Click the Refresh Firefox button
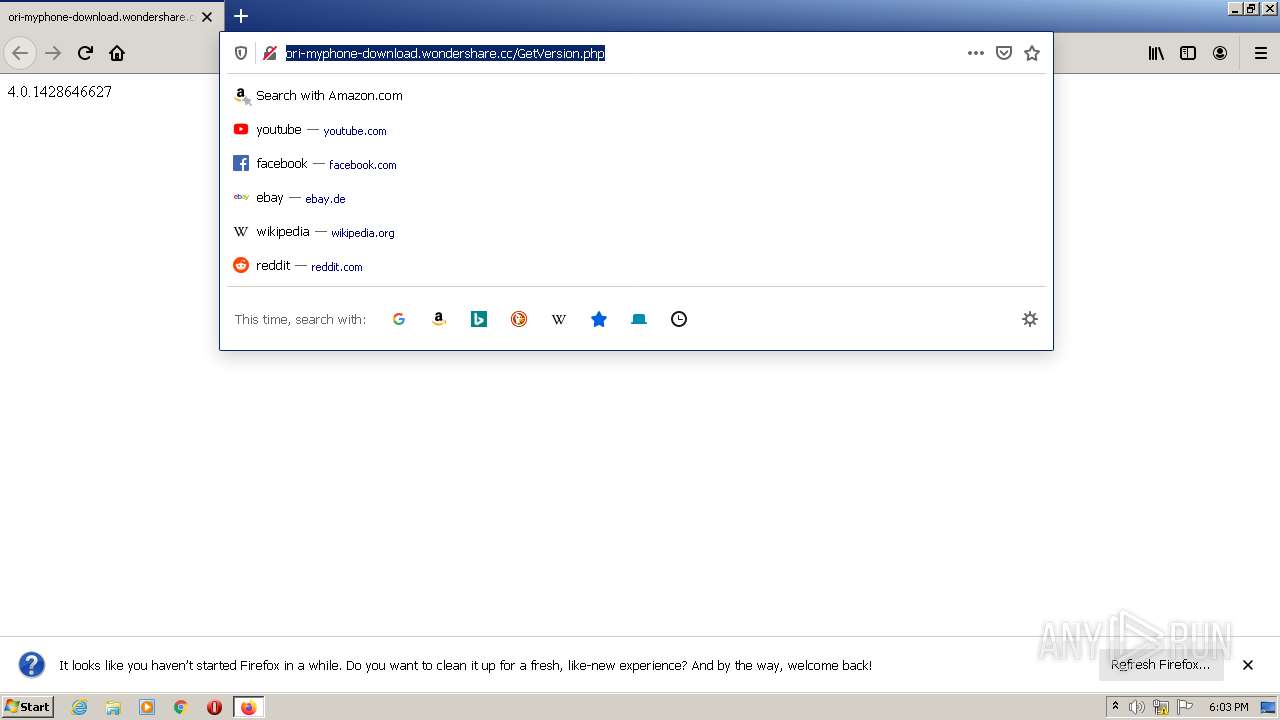Screen dimensions: 1280x720 (1161, 665)
